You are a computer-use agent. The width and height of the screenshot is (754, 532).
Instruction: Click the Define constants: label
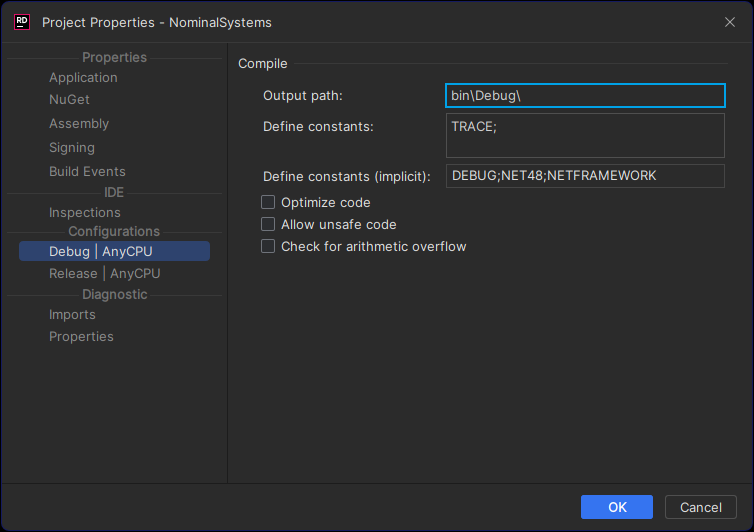[318, 127]
